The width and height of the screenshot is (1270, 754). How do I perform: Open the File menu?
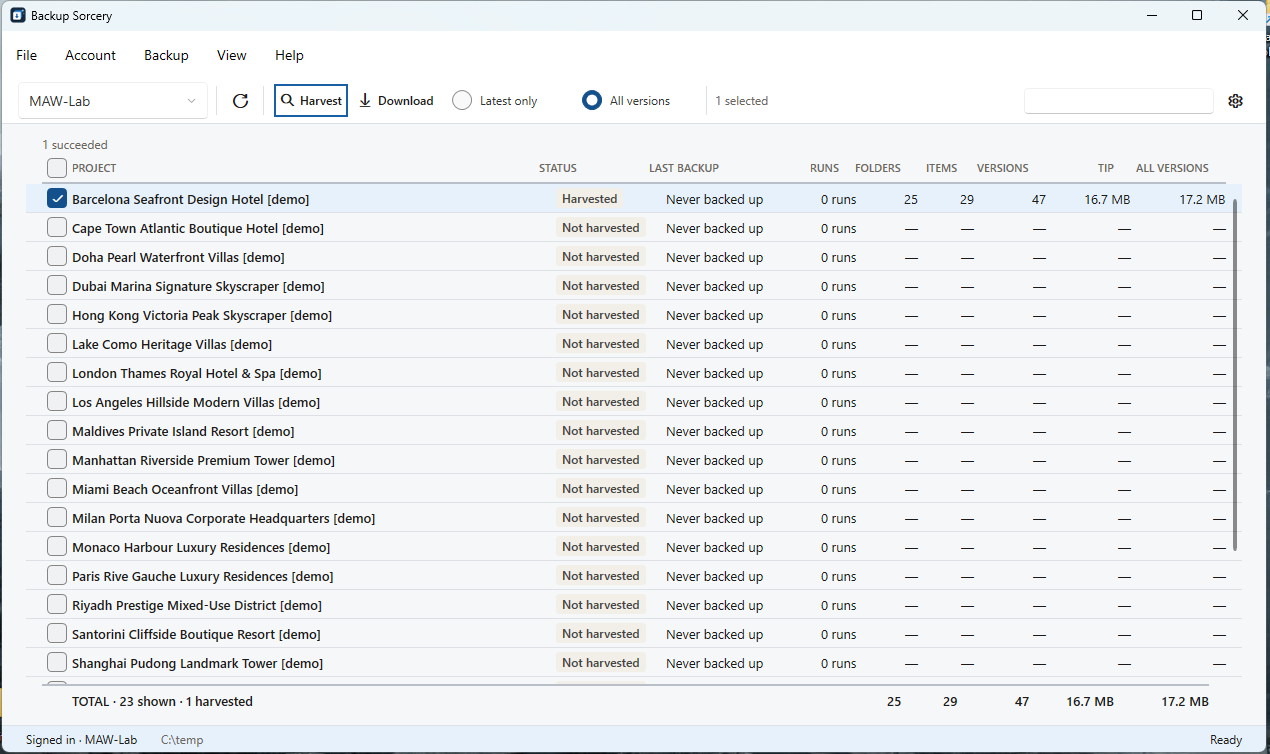(27, 55)
